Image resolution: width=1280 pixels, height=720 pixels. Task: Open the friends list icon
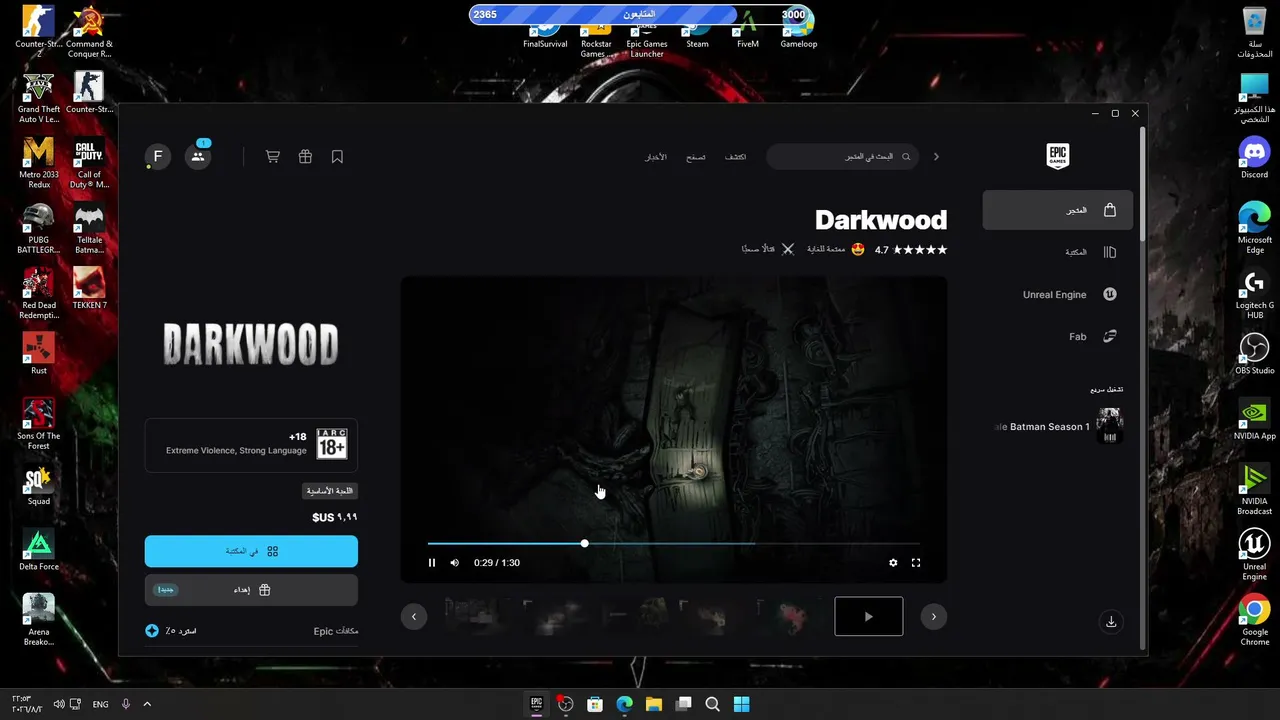coord(198,156)
